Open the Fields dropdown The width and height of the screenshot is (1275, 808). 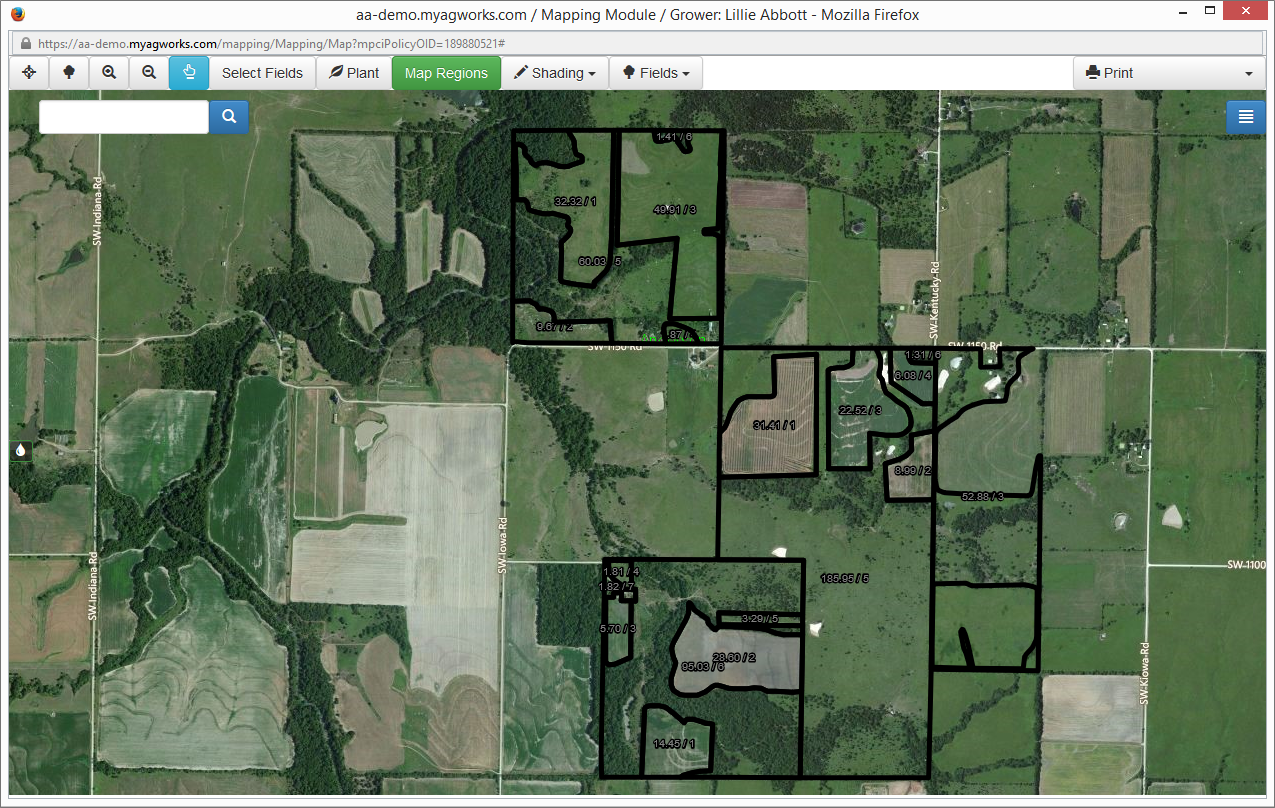tap(656, 73)
